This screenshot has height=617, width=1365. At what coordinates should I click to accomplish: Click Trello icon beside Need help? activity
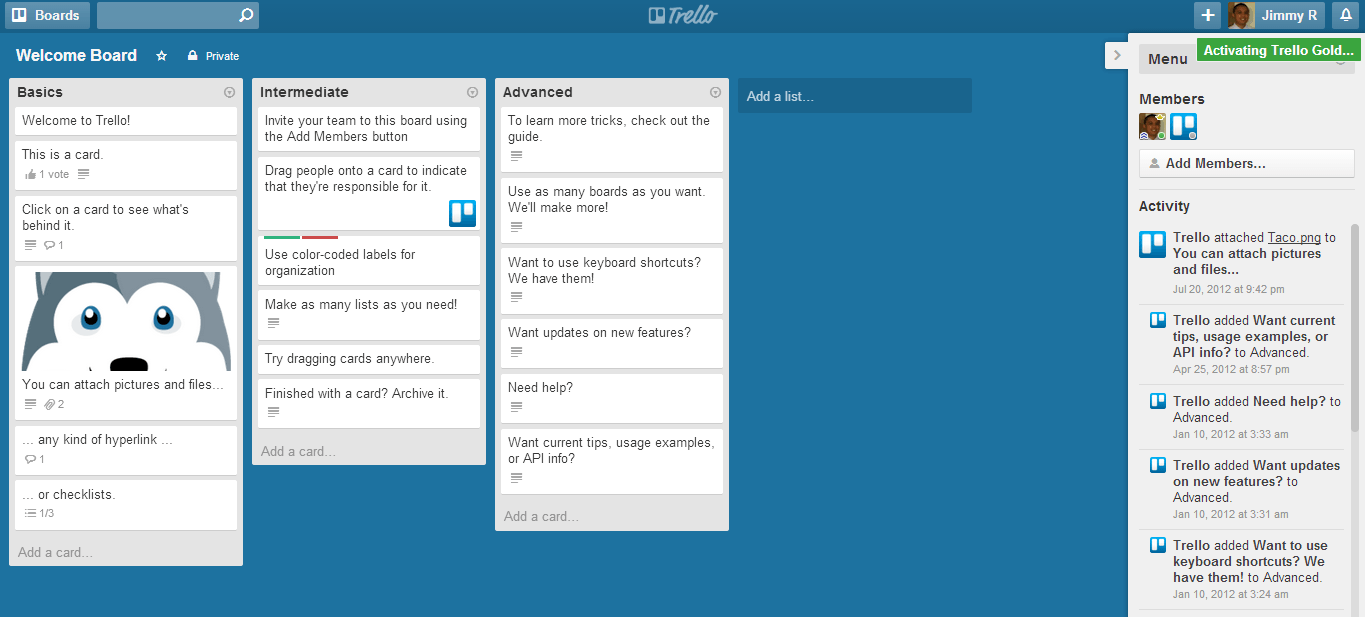[1158, 401]
